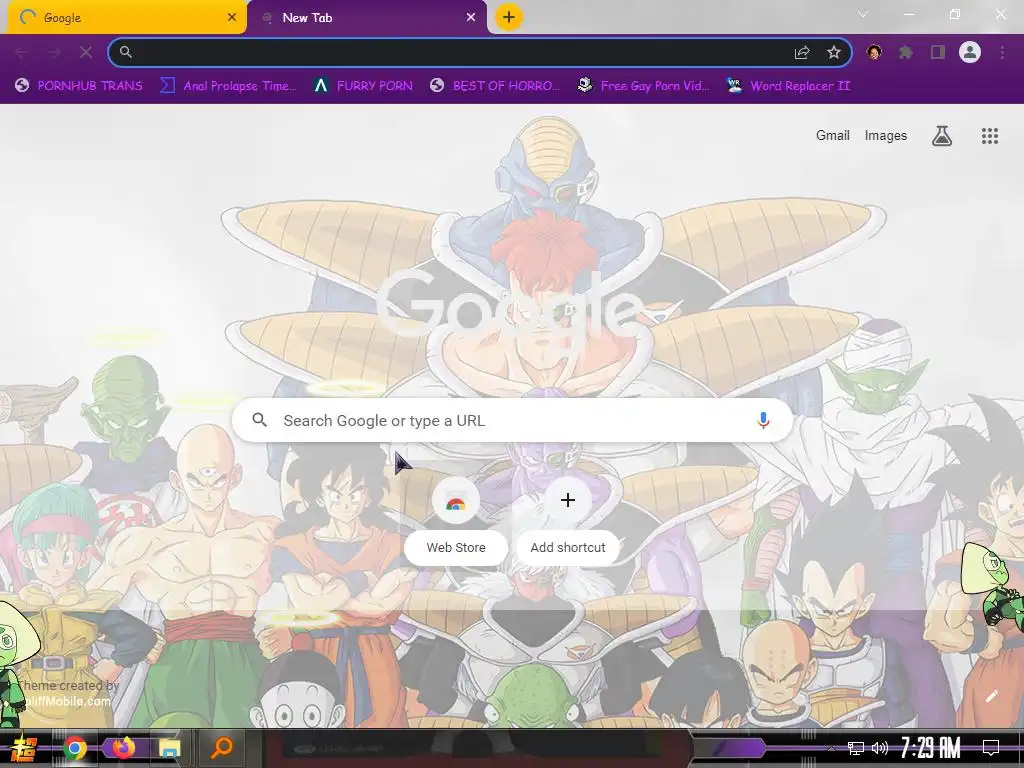Open File Explorer from the taskbar
Image resolution: width=1024 pixels, height=768 pixels.
170,748
